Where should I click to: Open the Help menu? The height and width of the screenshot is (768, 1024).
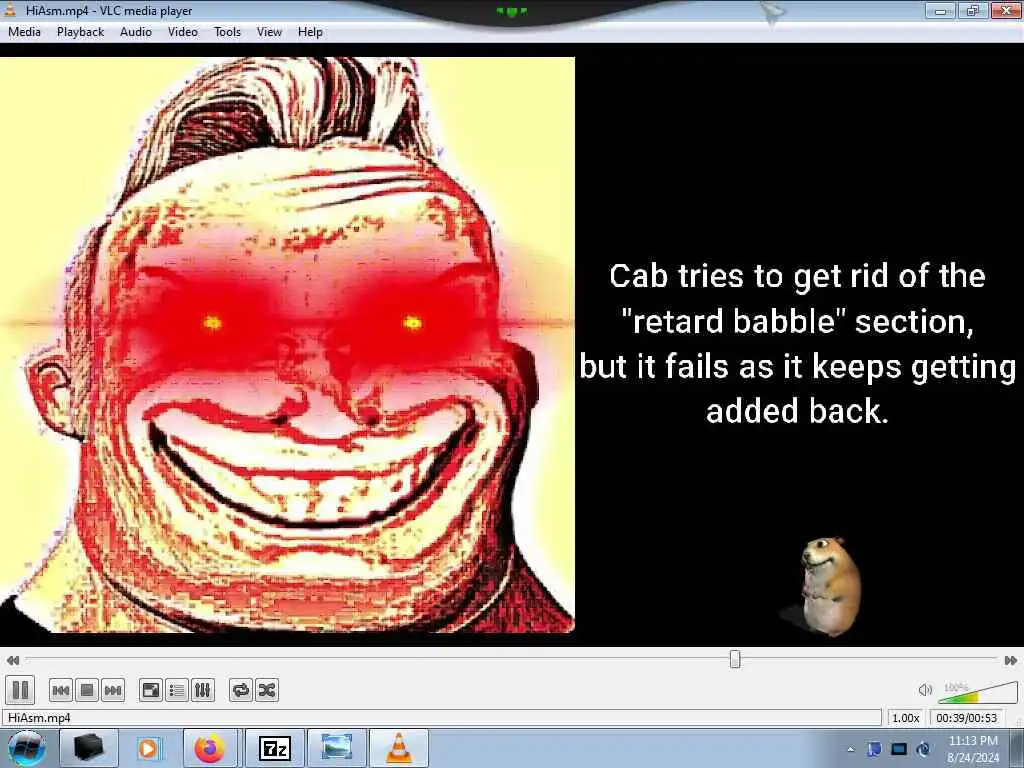(x=310, y=31)
